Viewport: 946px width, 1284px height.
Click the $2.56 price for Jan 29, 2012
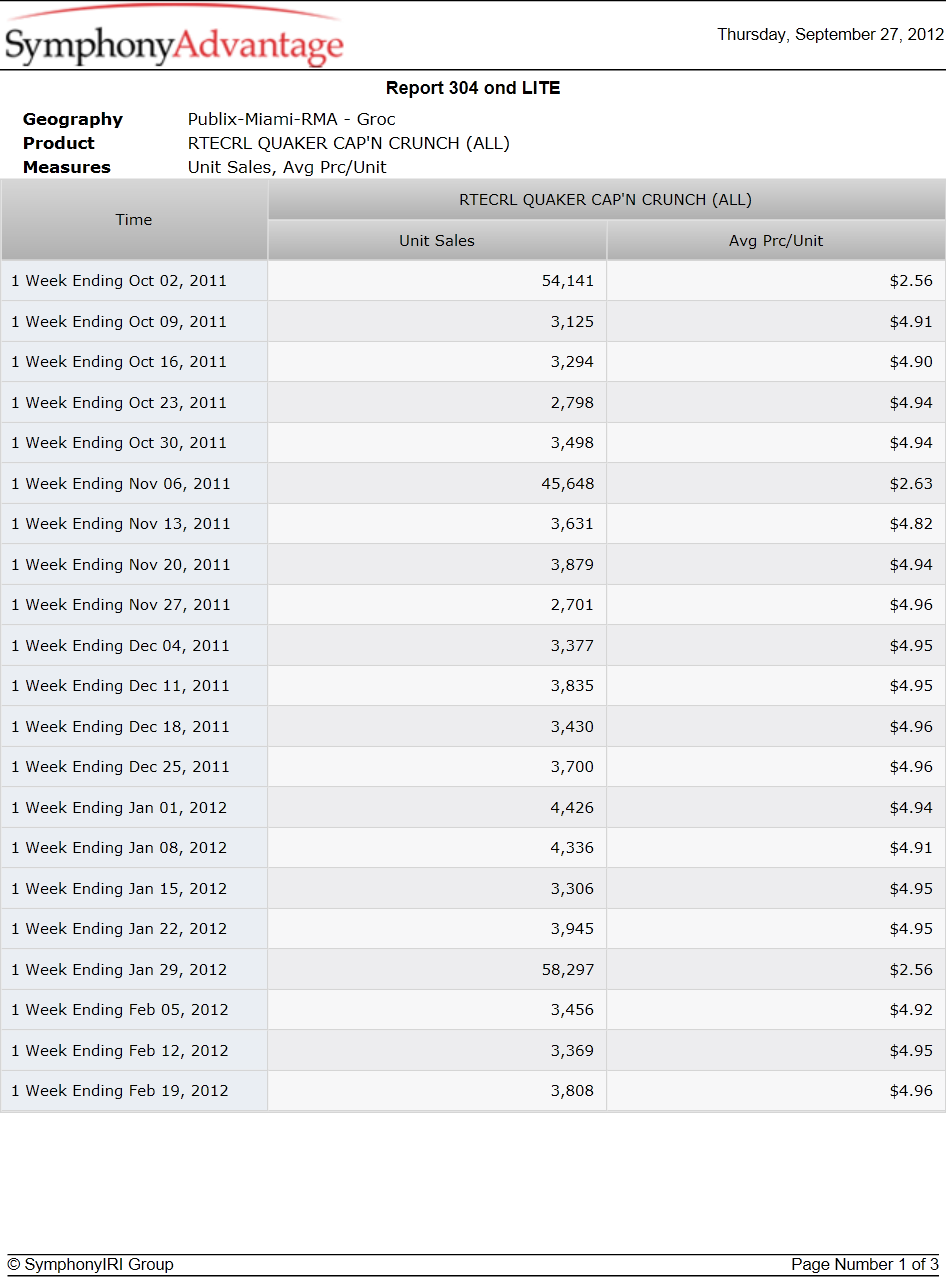pos(911,970)
